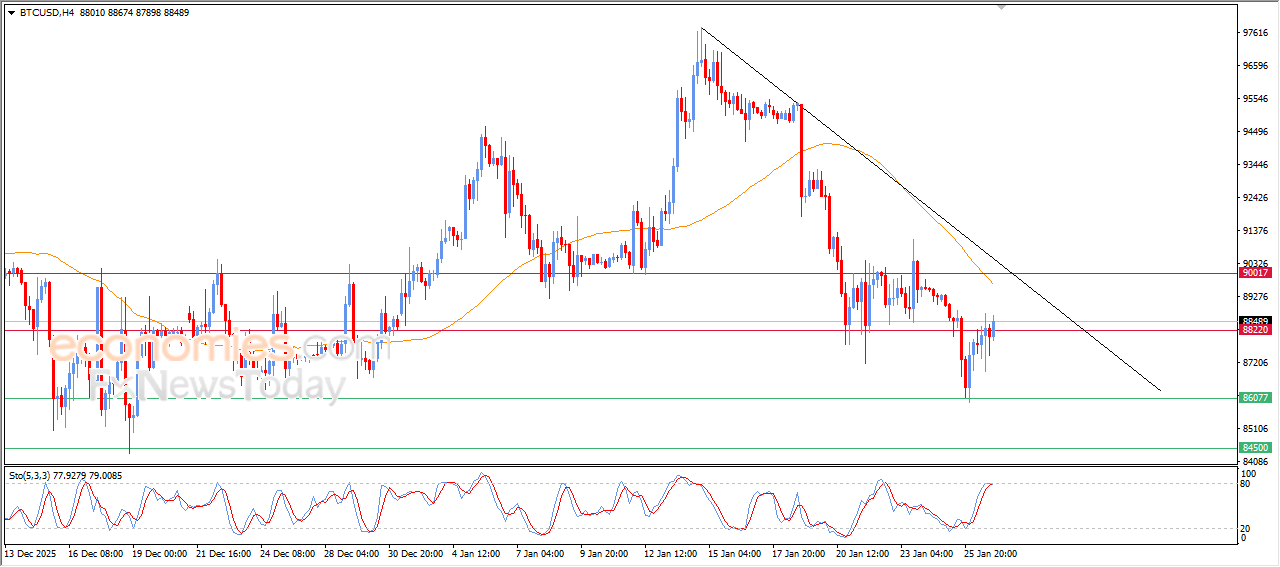Select the red 88220 price level tag
Screen dimensions: 1280x567
(x=1255, y=330)
